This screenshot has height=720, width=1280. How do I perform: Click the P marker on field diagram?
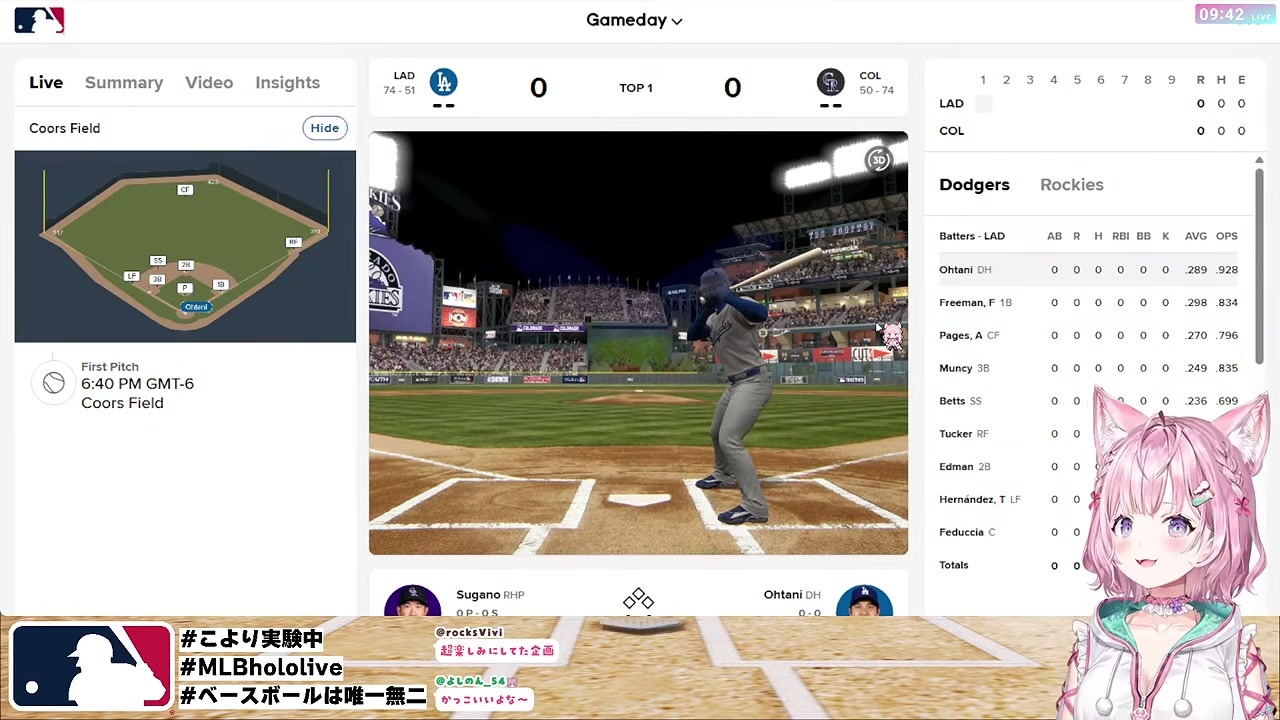[184, 288]
